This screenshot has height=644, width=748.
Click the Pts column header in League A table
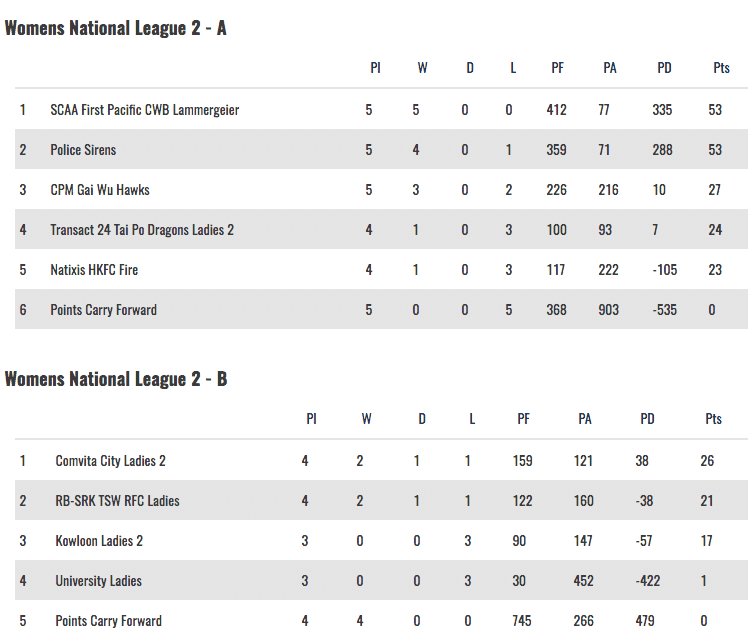pyautogui.click(x=721, y=68)
